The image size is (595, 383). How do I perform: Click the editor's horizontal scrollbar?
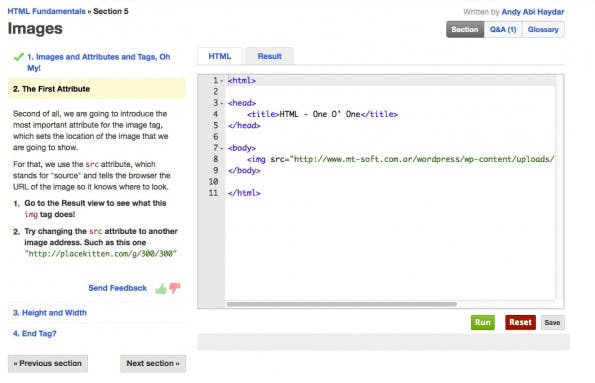point(342,304)
